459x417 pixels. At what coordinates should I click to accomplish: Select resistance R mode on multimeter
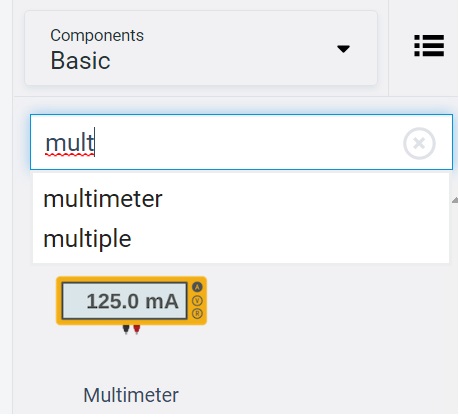coord(197,313)
